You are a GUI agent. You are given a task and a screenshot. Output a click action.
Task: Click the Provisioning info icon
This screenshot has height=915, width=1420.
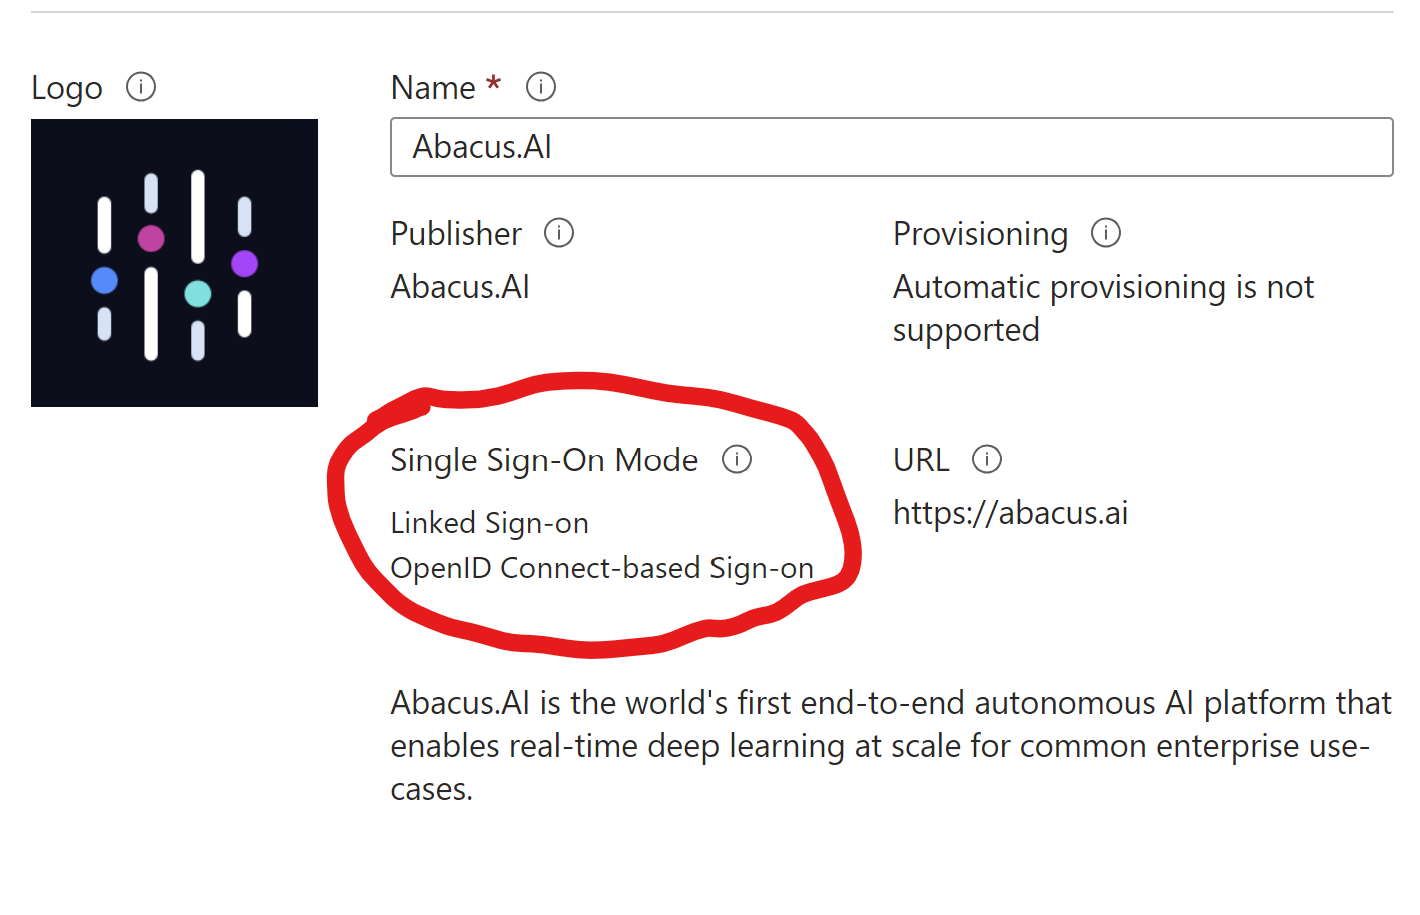point(1106,233)
